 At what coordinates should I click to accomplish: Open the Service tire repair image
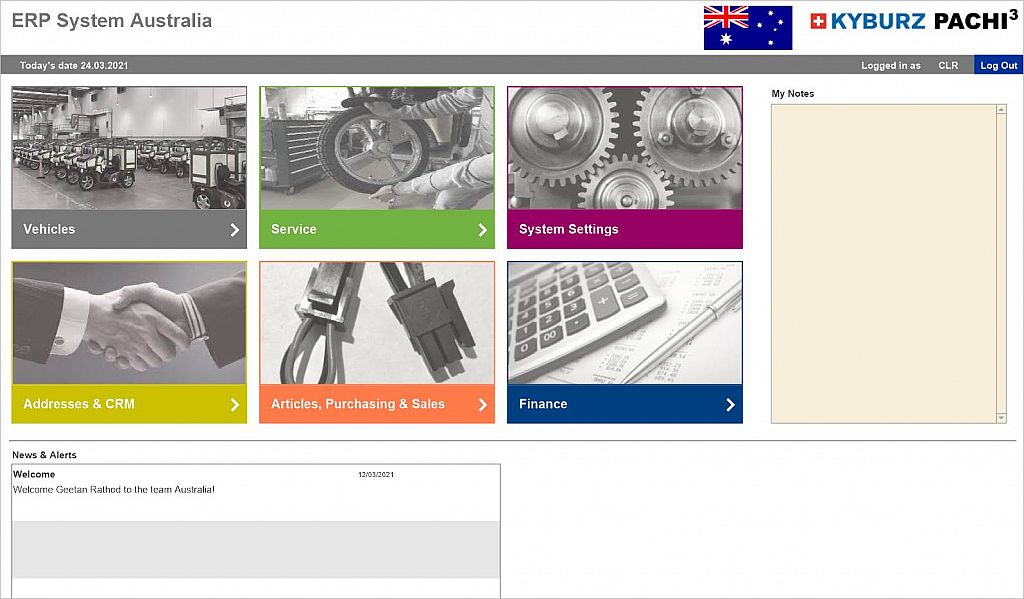[377, 148]
